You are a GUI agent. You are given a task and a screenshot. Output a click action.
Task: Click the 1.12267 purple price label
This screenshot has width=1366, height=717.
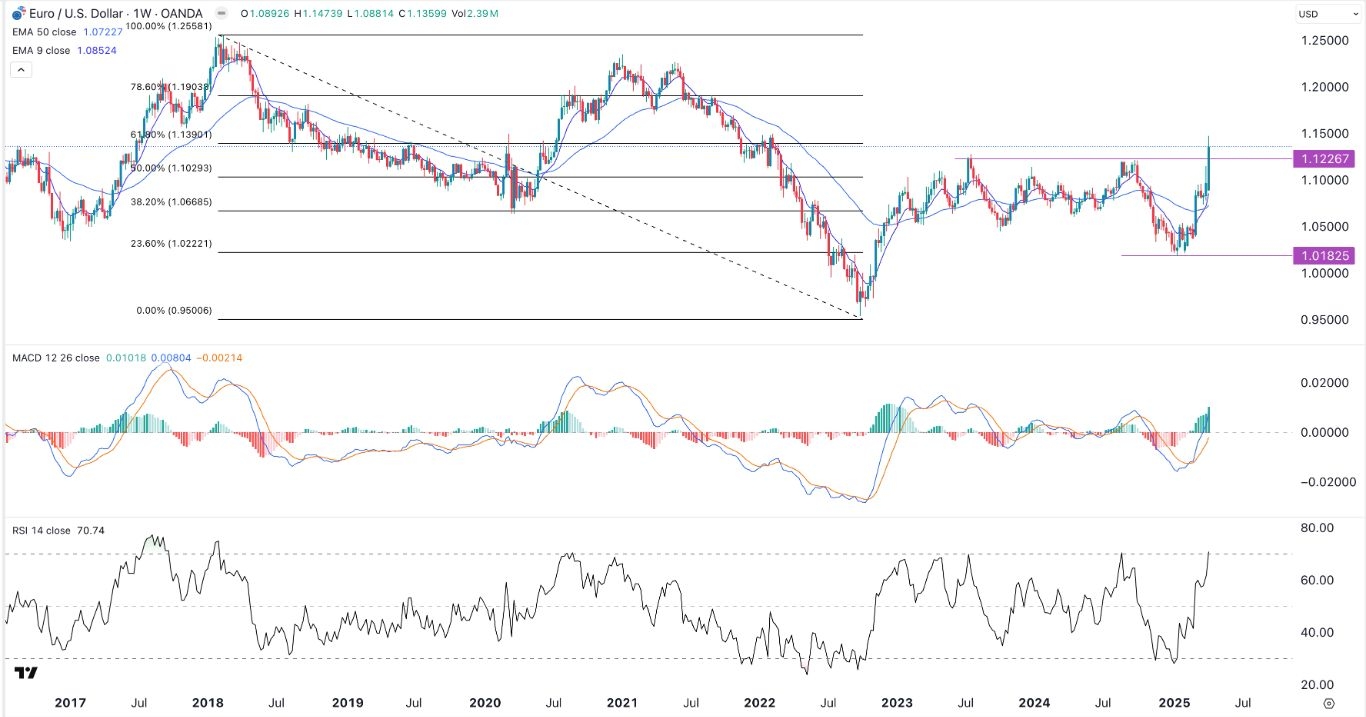tap(1326, 159)
